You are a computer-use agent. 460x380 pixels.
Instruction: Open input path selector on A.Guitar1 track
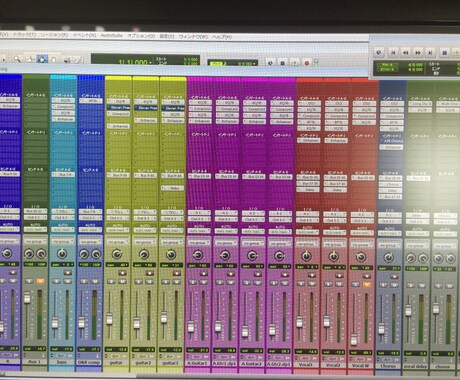pos(198,212)
